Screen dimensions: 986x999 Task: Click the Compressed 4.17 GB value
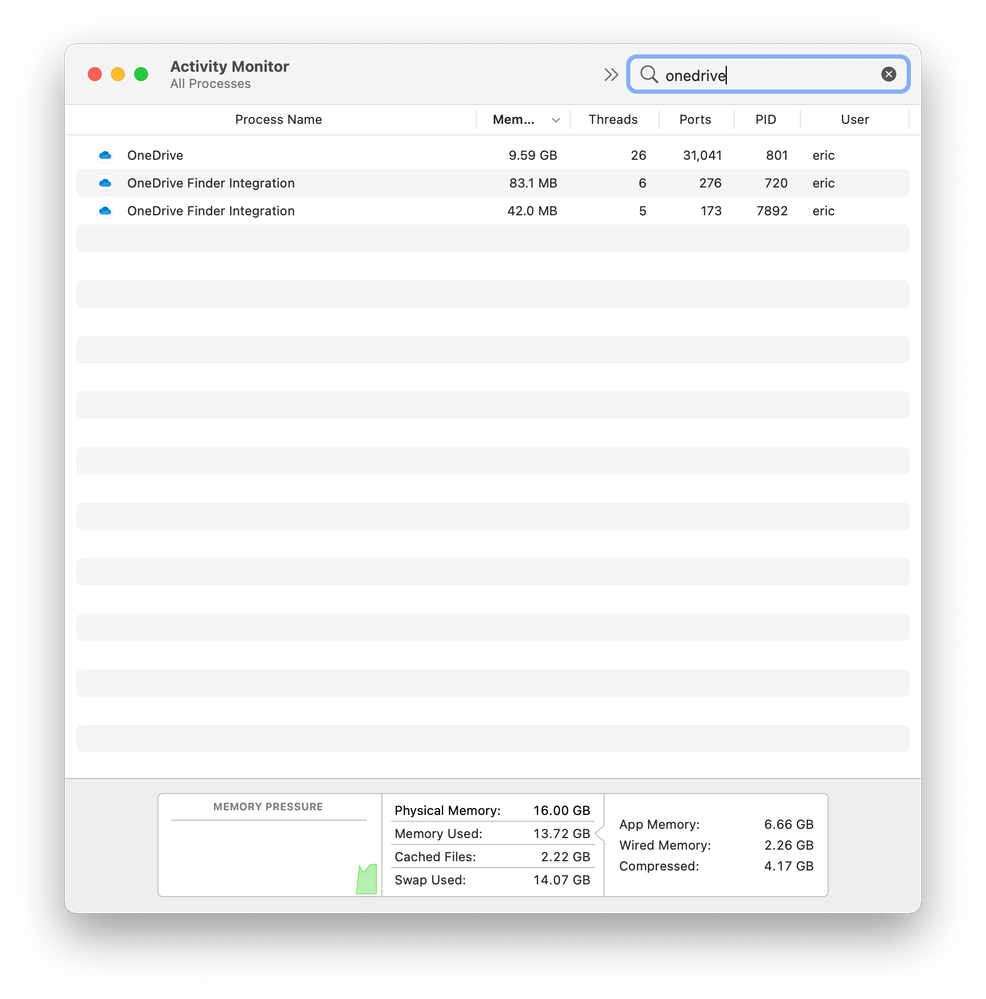pyautogui.click(x=789, y=866)
